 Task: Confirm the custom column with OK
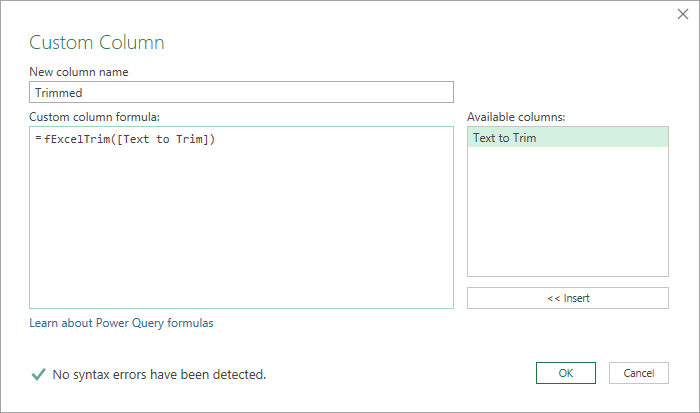pyautogui.click(x=566, y=373)
